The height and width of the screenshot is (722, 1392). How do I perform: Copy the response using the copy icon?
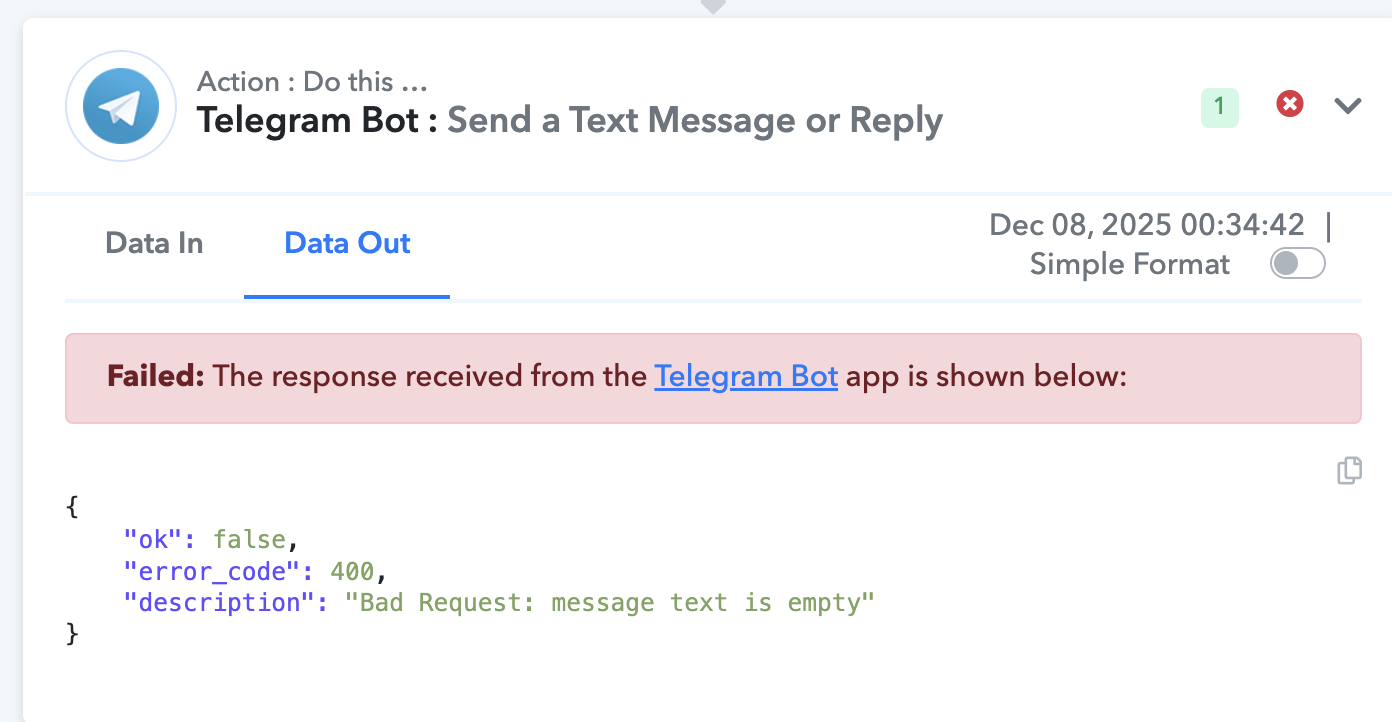pyautogui.click(x=1349, y=471)
